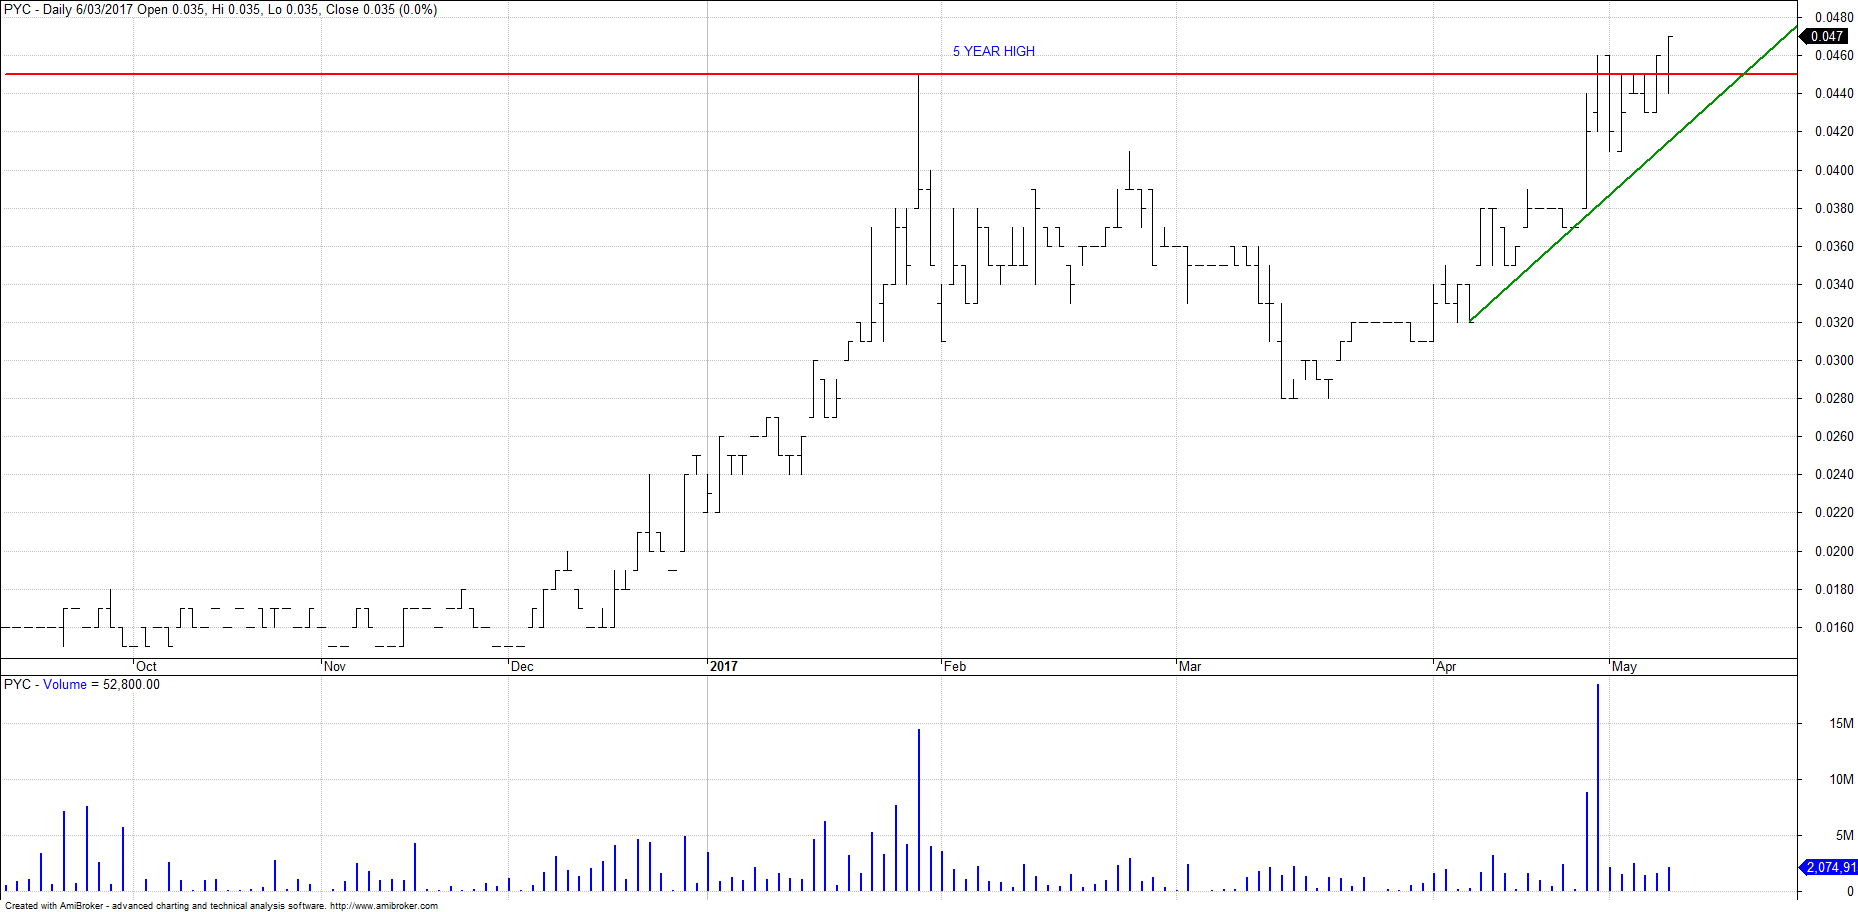Click the 0.0360 price axis label
The width and height of the screenshot is (1858, 912).
tap(1834, 246)
